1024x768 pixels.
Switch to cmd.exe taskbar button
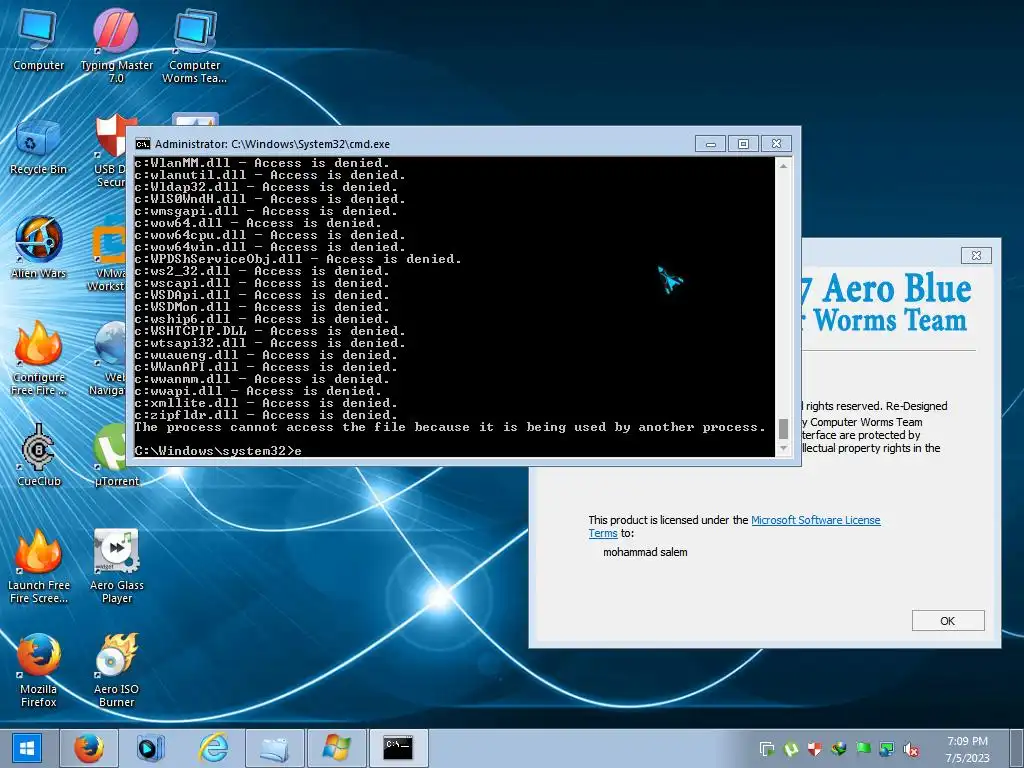click(x=398, y=748)
